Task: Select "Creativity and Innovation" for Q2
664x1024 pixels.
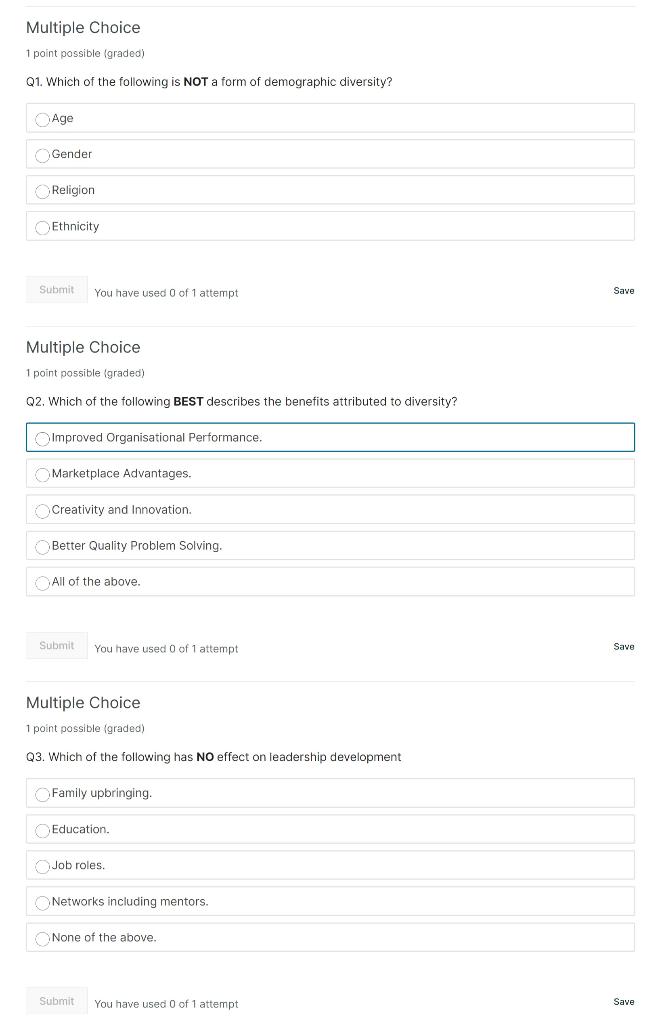Action: coord(42,510)
